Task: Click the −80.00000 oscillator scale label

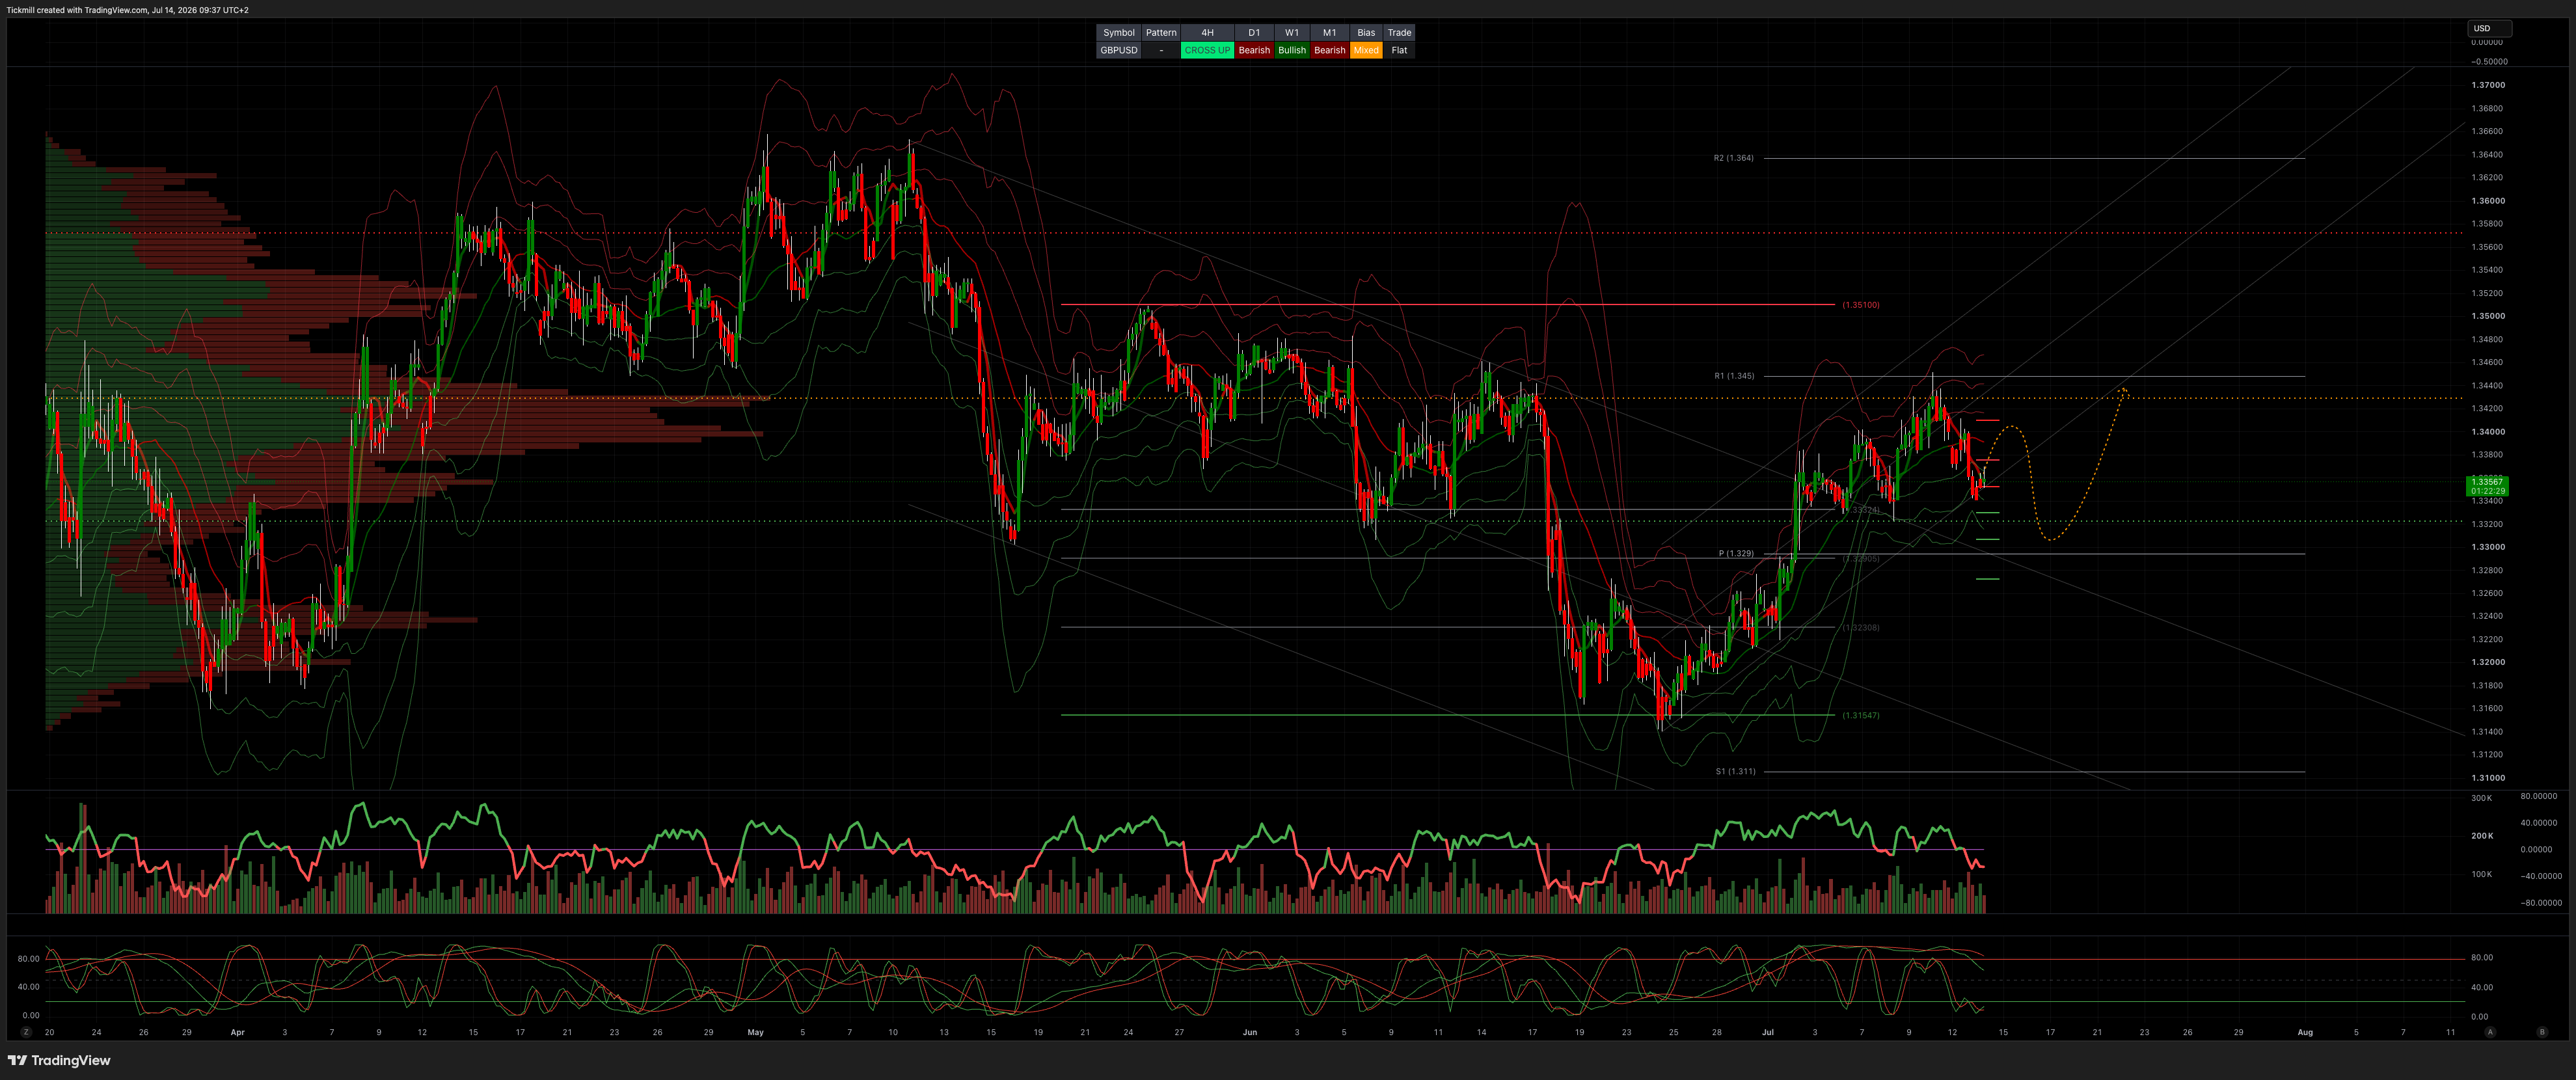Action: point(2541,903)
